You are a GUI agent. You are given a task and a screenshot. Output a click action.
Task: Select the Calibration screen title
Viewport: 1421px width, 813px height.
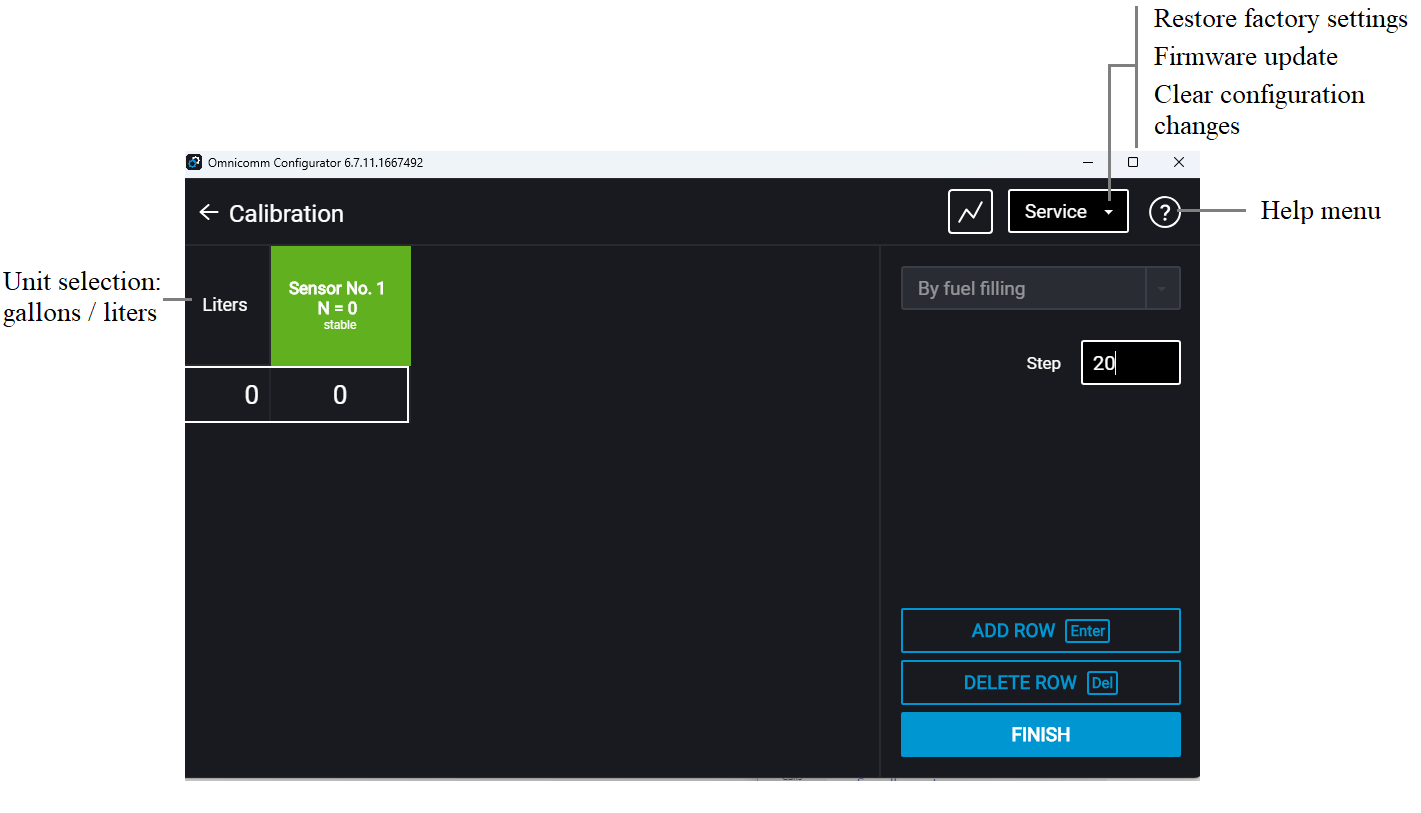286,213
